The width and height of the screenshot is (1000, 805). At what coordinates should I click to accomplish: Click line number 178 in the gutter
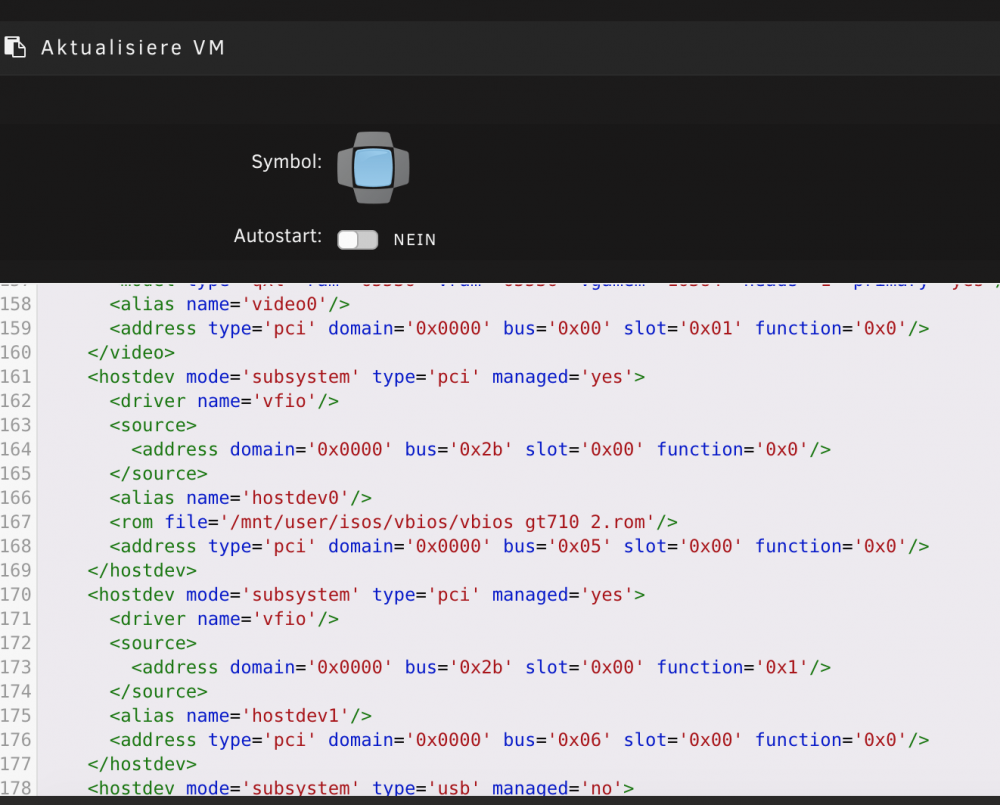(16, 788)
